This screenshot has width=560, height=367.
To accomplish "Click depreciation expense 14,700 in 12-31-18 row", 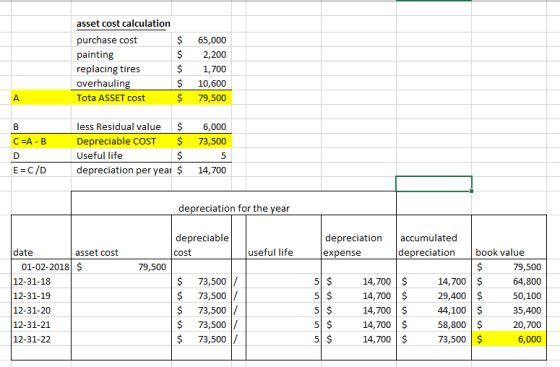I will coord(359,281).
